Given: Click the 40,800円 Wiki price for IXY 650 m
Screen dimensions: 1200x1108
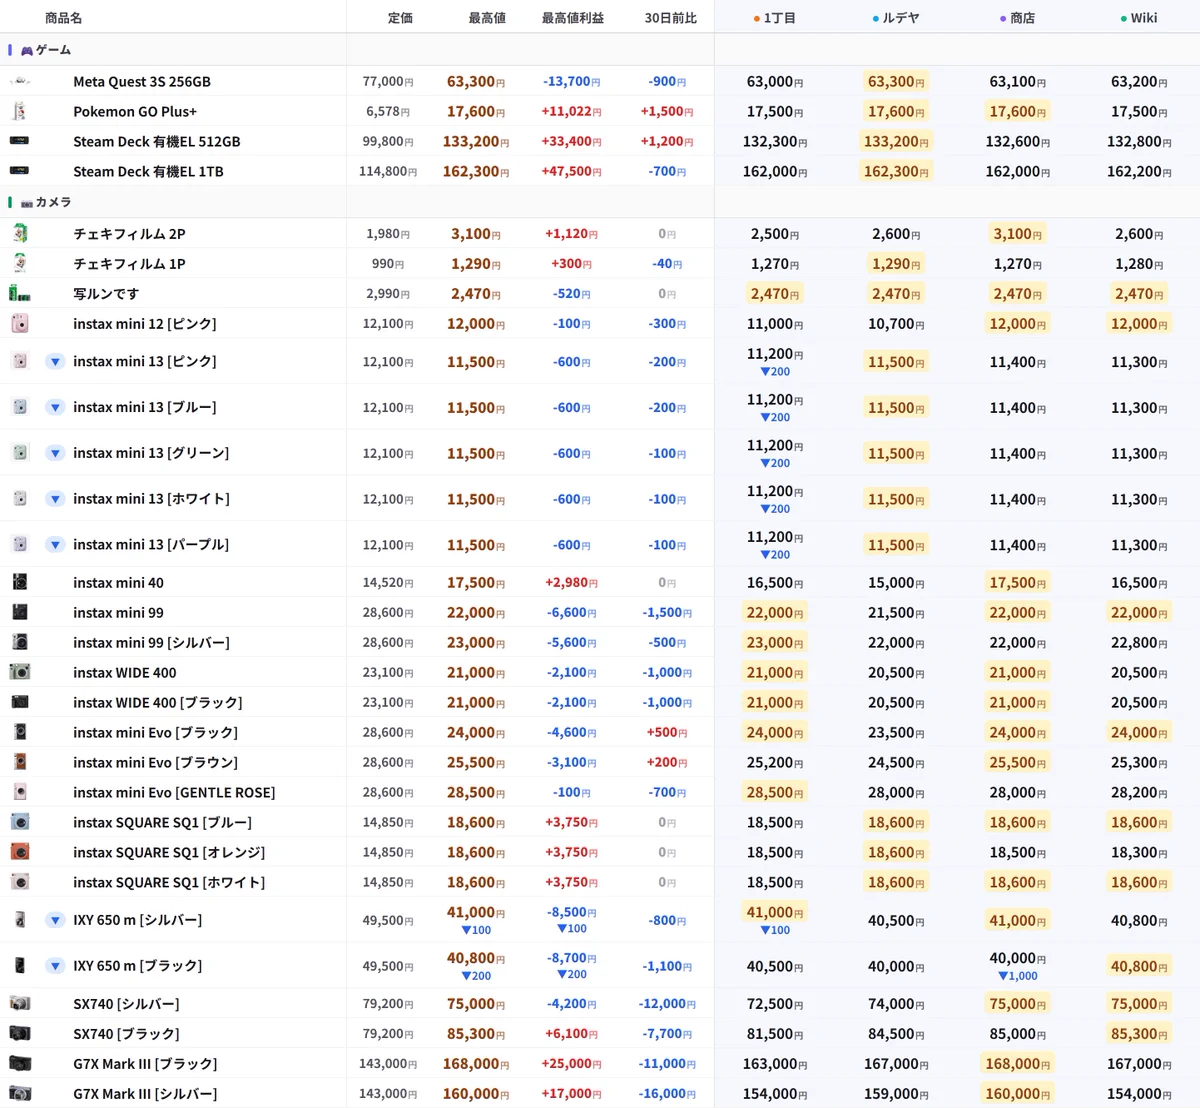Looking at the screenshot, I should [1139, 967].
